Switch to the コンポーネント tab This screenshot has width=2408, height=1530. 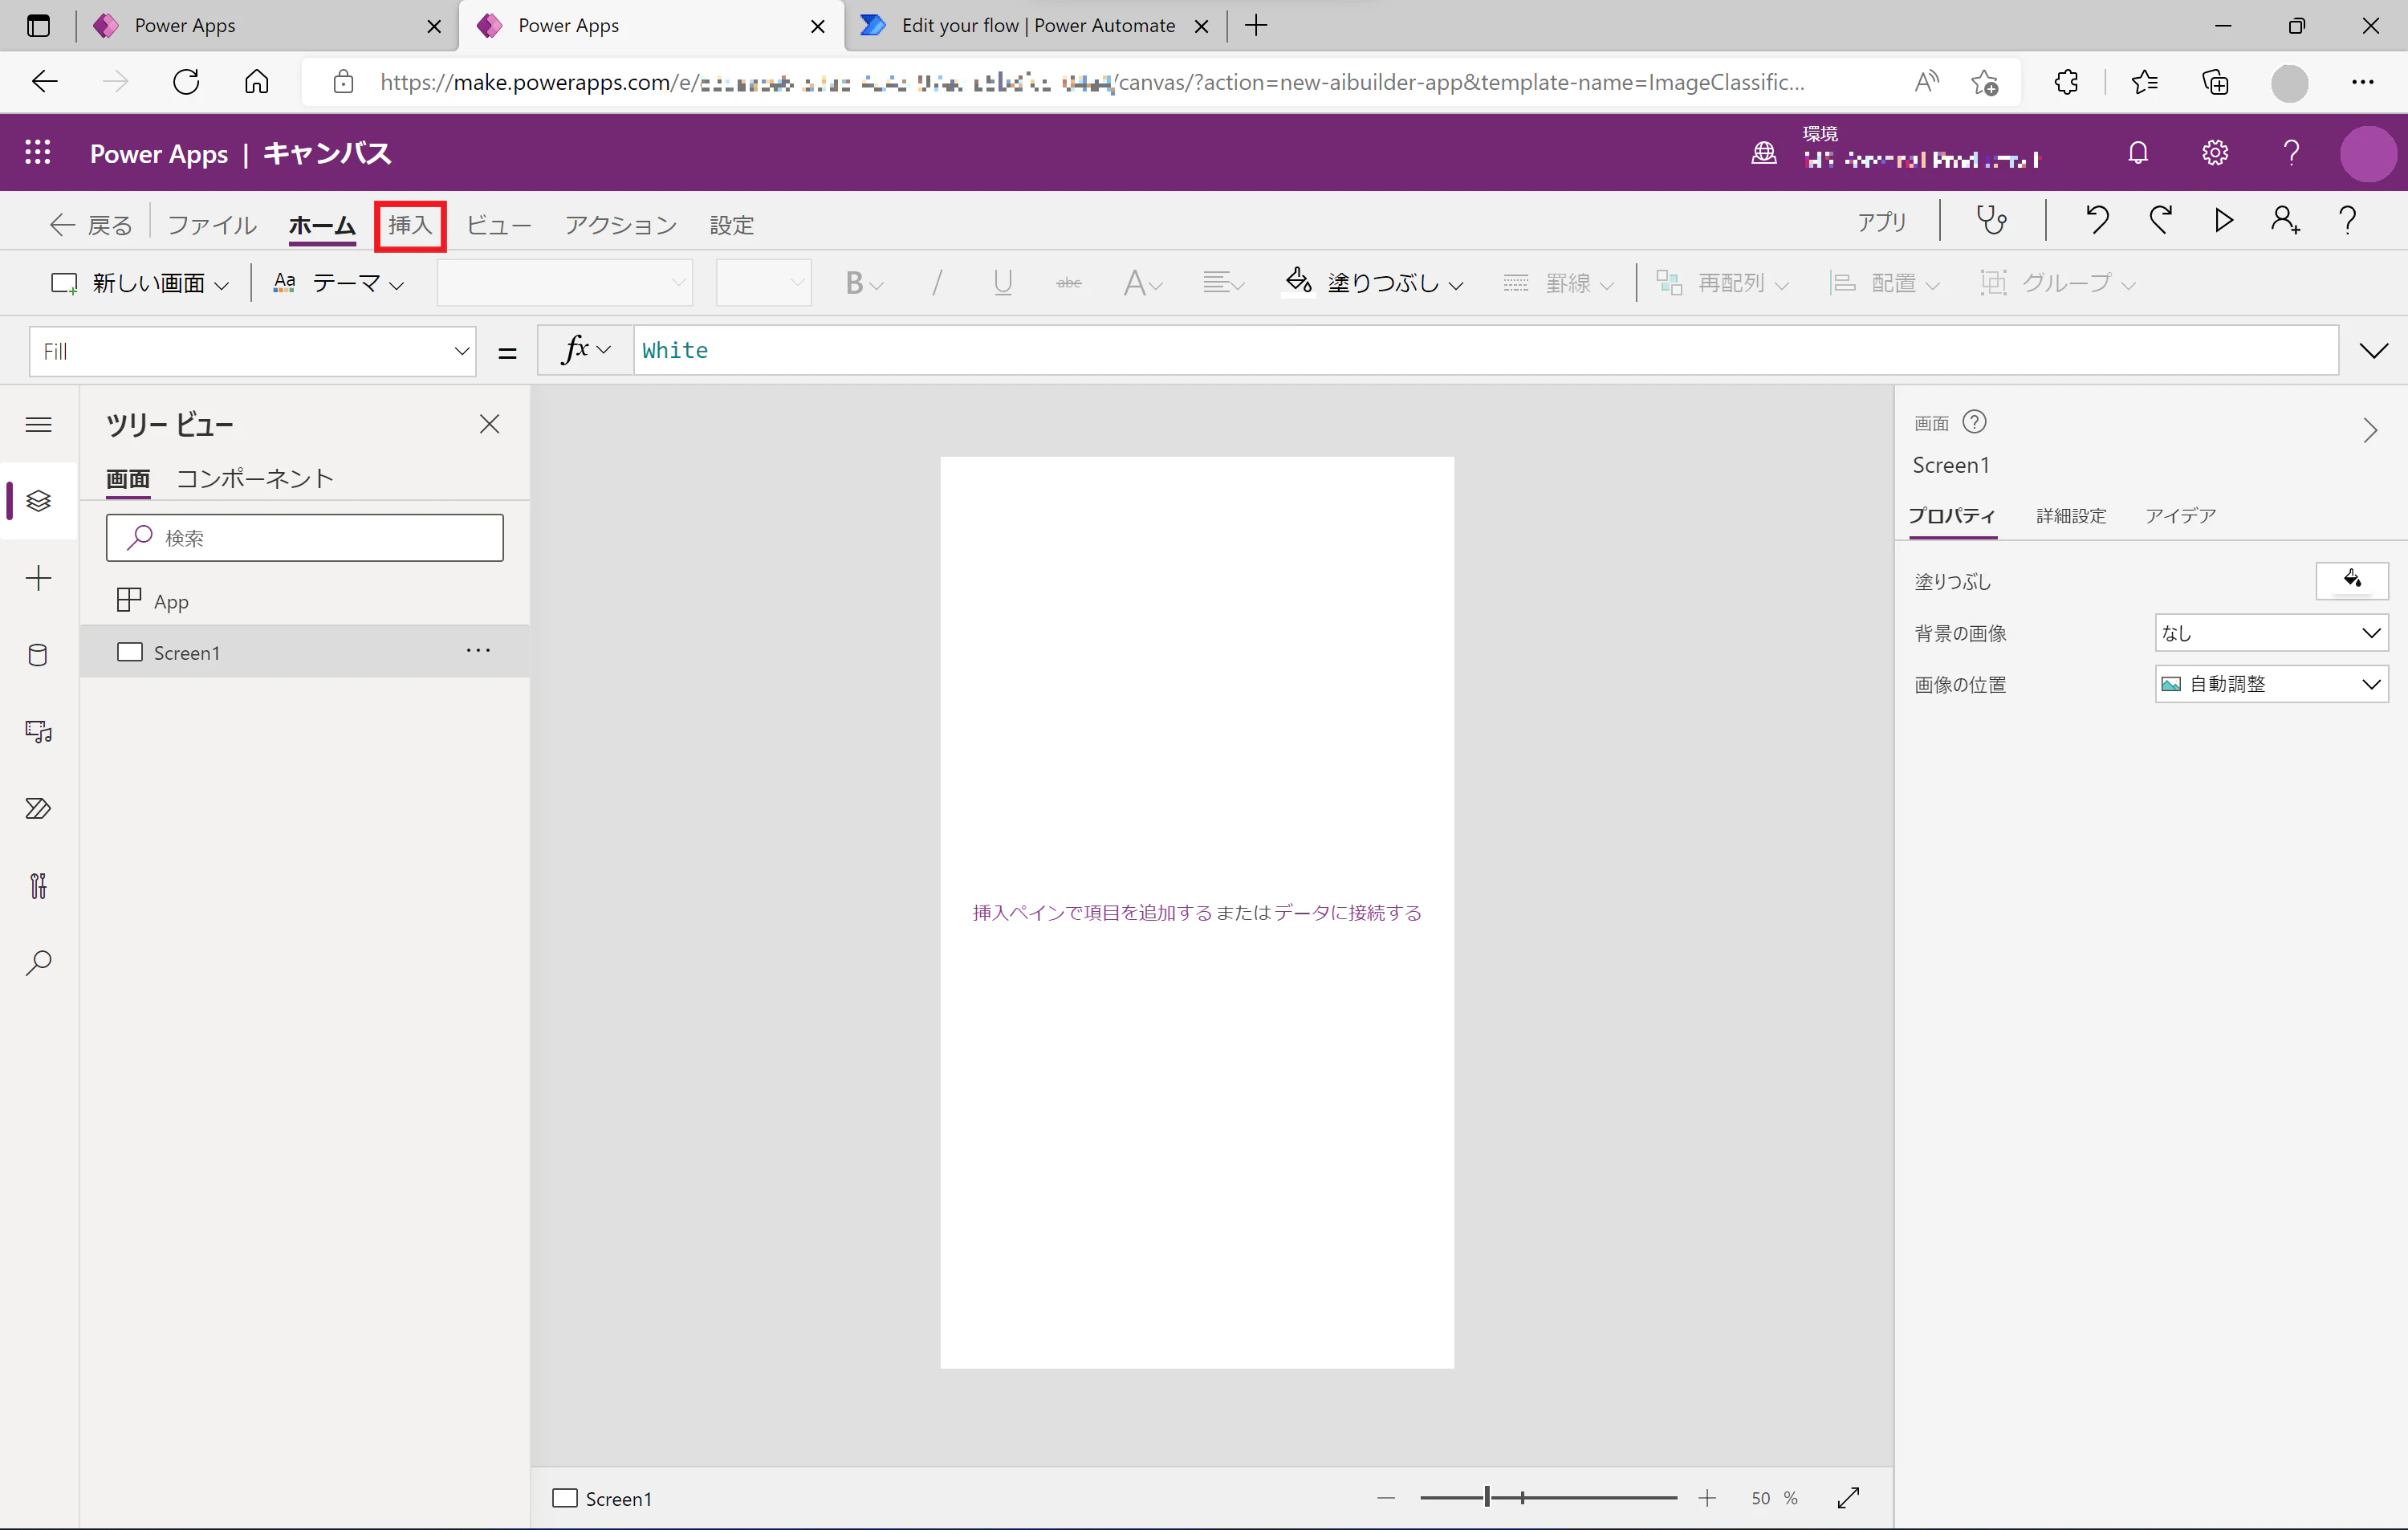(x=255, y=479)
